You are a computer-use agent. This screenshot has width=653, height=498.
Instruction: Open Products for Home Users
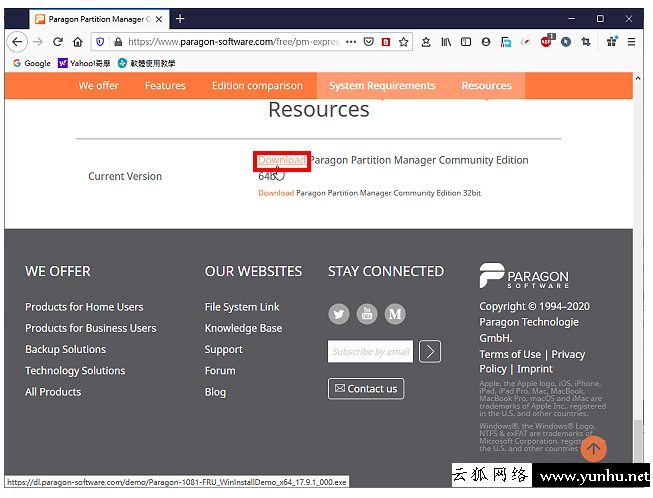[84, 307]
